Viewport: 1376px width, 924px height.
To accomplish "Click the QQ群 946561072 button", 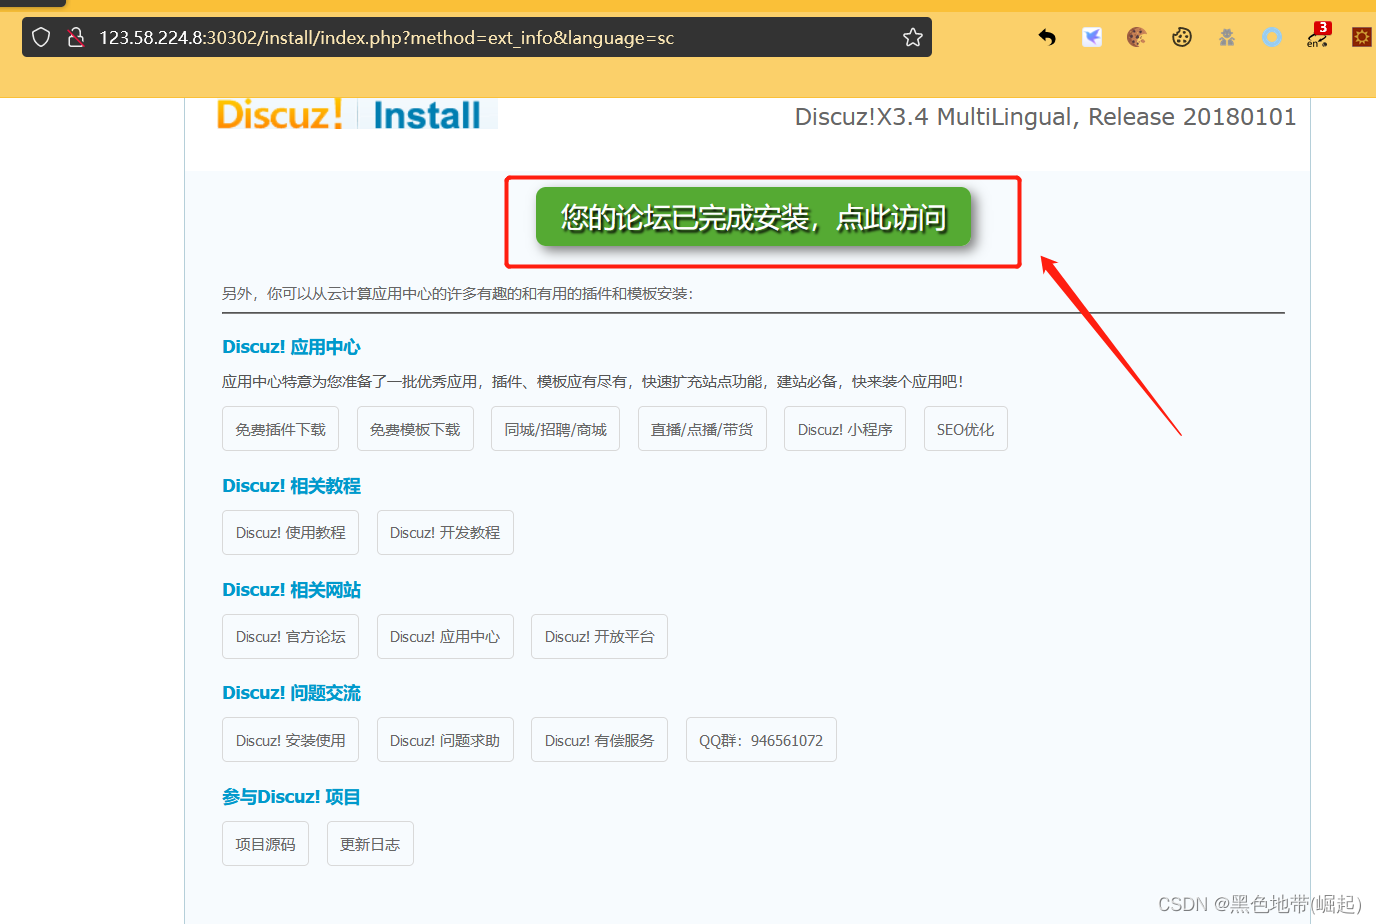I will coord(761,739).
